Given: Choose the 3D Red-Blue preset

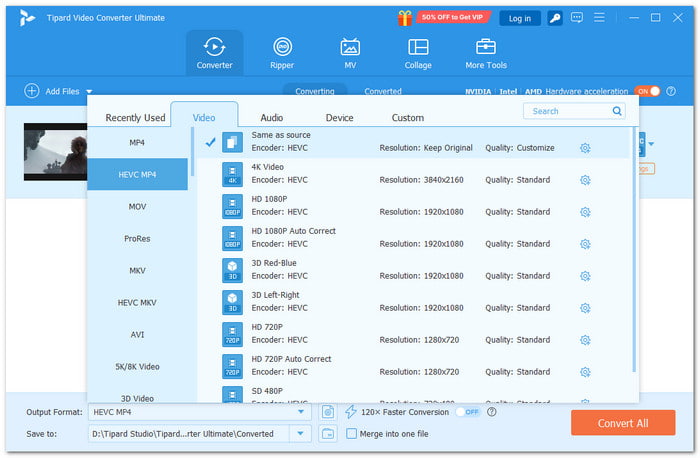Looking at the screenshot, I should click(412, 270).
